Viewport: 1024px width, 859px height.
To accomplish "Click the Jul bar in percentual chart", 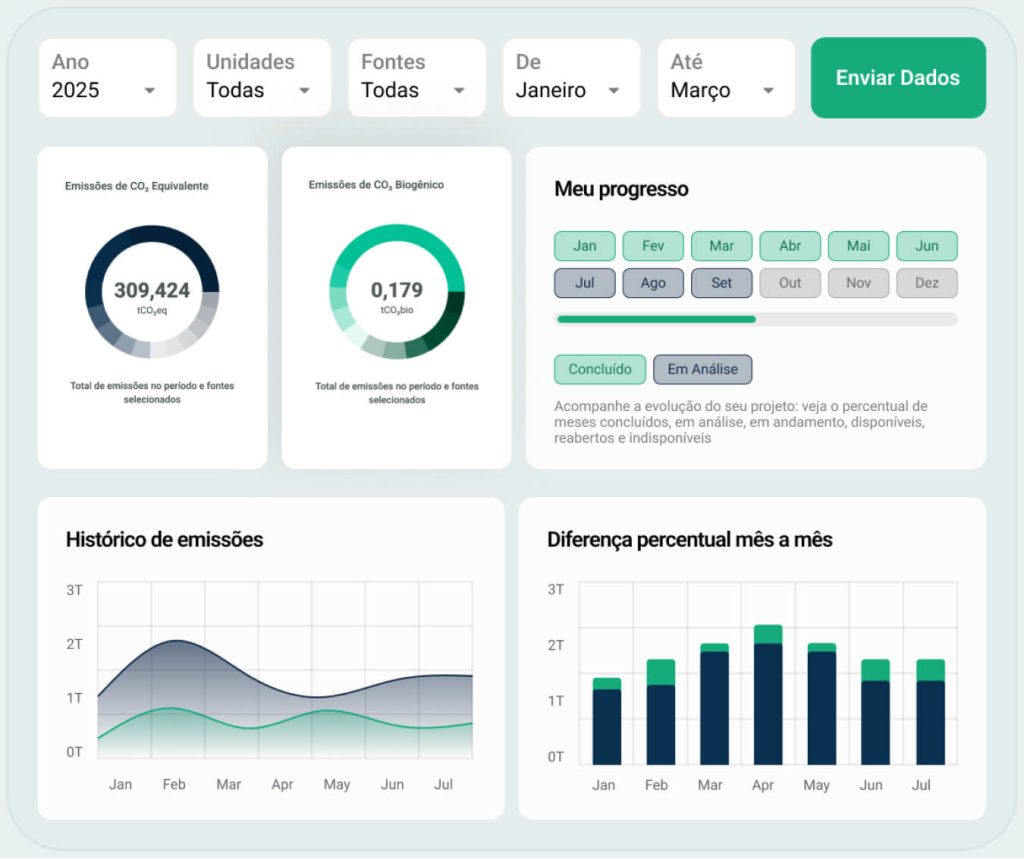I will point(931,712).
